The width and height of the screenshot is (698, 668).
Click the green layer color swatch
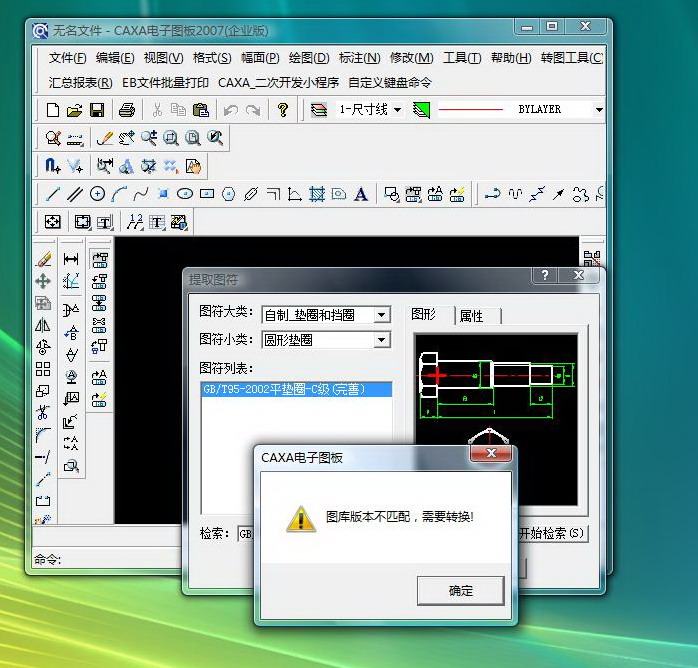pyautogui.click(x=421, y=109)
